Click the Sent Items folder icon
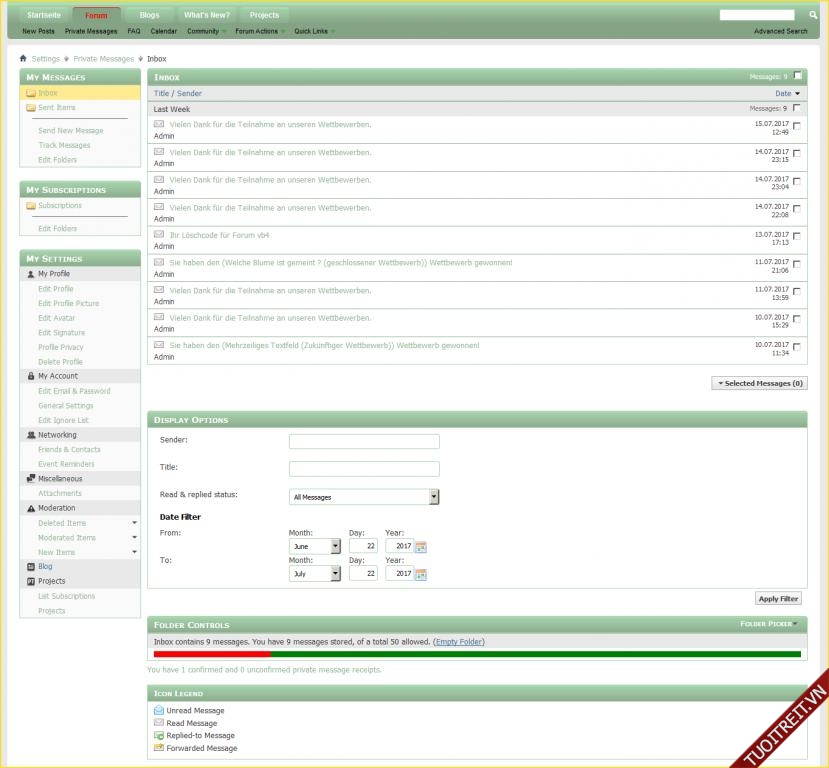This screenshot has height=768, width=829. click(x=31, y=108)
